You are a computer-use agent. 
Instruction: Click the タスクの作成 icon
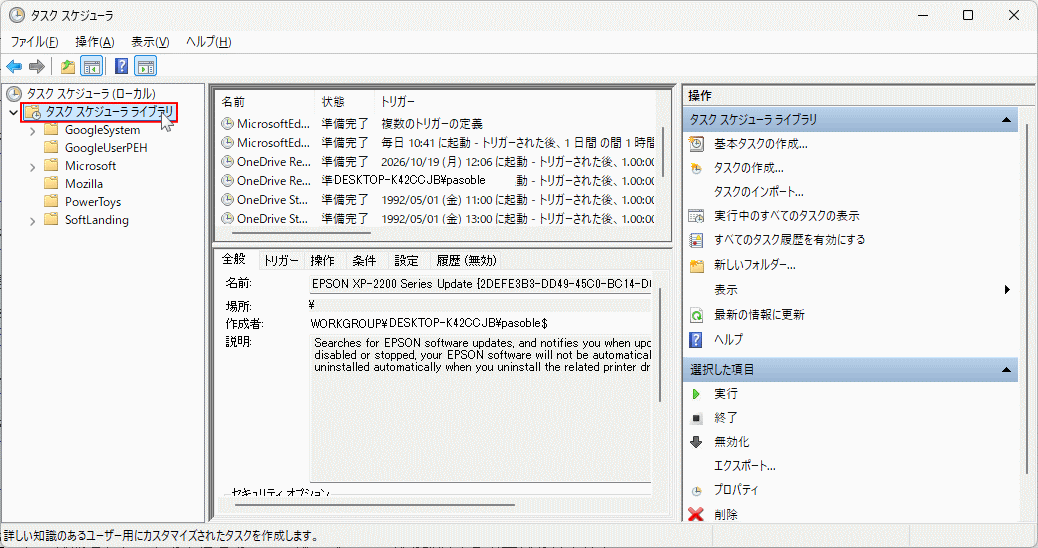click(x=696, y=168)
